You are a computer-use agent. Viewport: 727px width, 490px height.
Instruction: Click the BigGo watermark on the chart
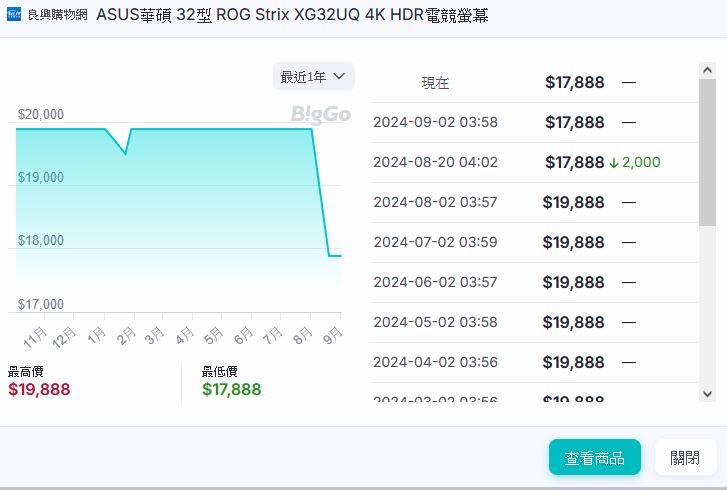click(321, 115)
